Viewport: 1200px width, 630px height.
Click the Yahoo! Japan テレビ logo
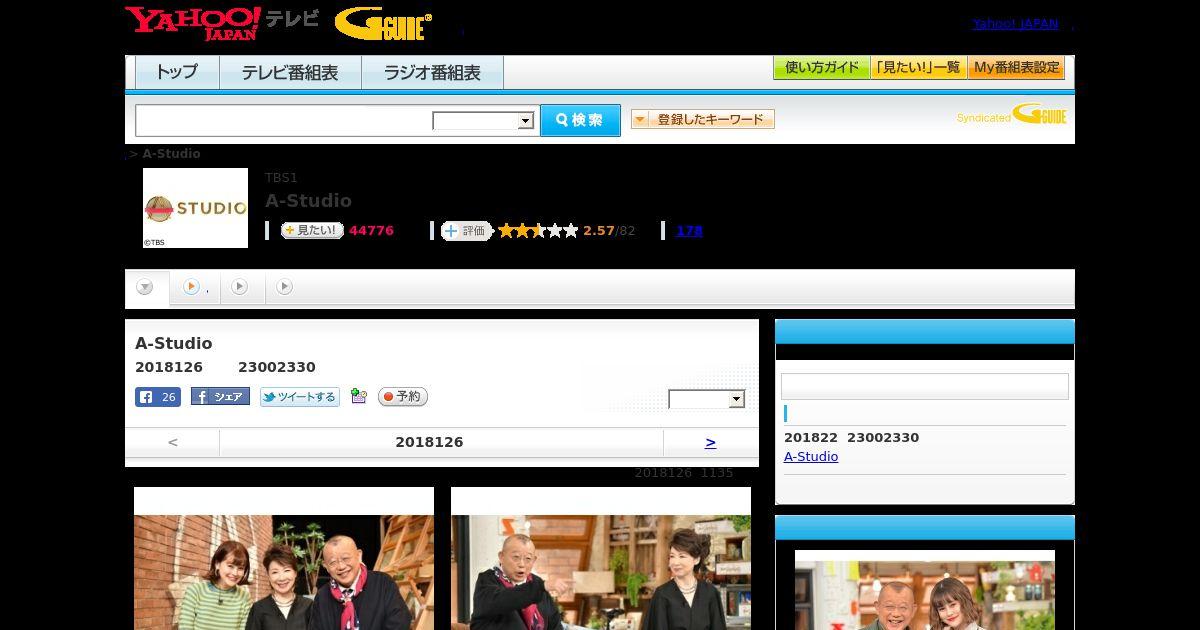[x=222, y=23]
